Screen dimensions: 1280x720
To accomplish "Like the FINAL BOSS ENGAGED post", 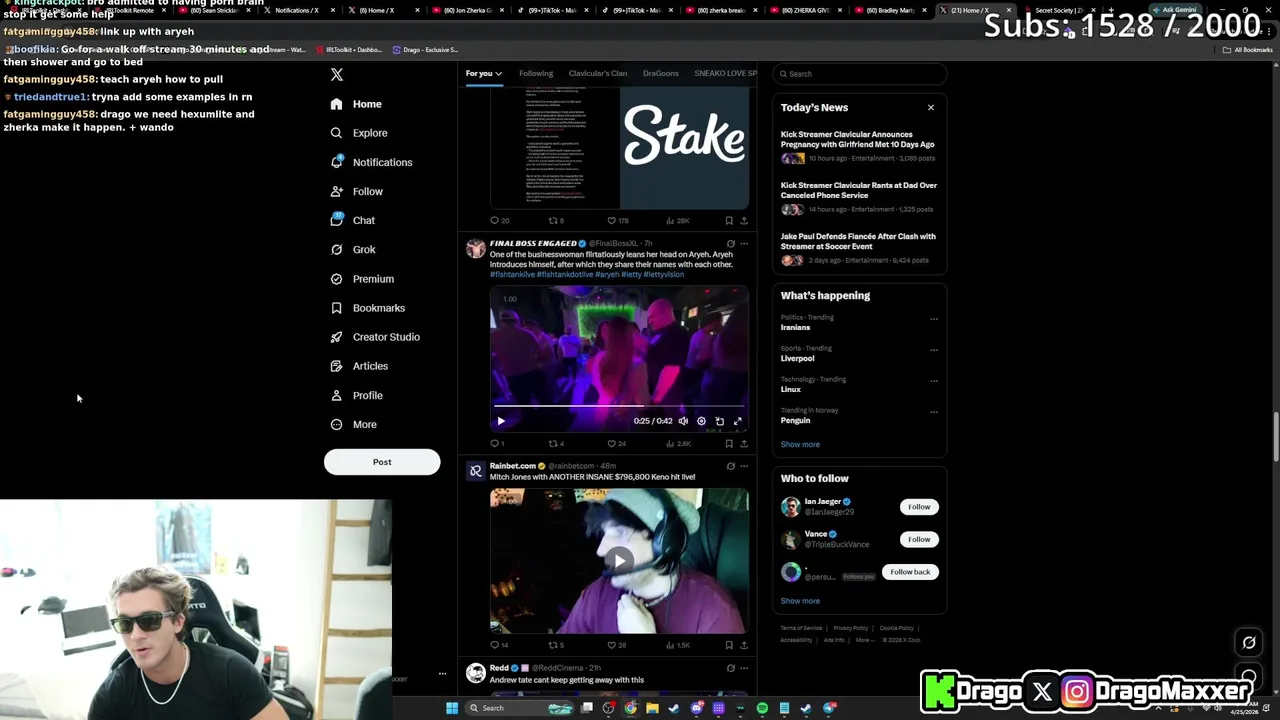I will pyautogui.click(x=616, y=444).
